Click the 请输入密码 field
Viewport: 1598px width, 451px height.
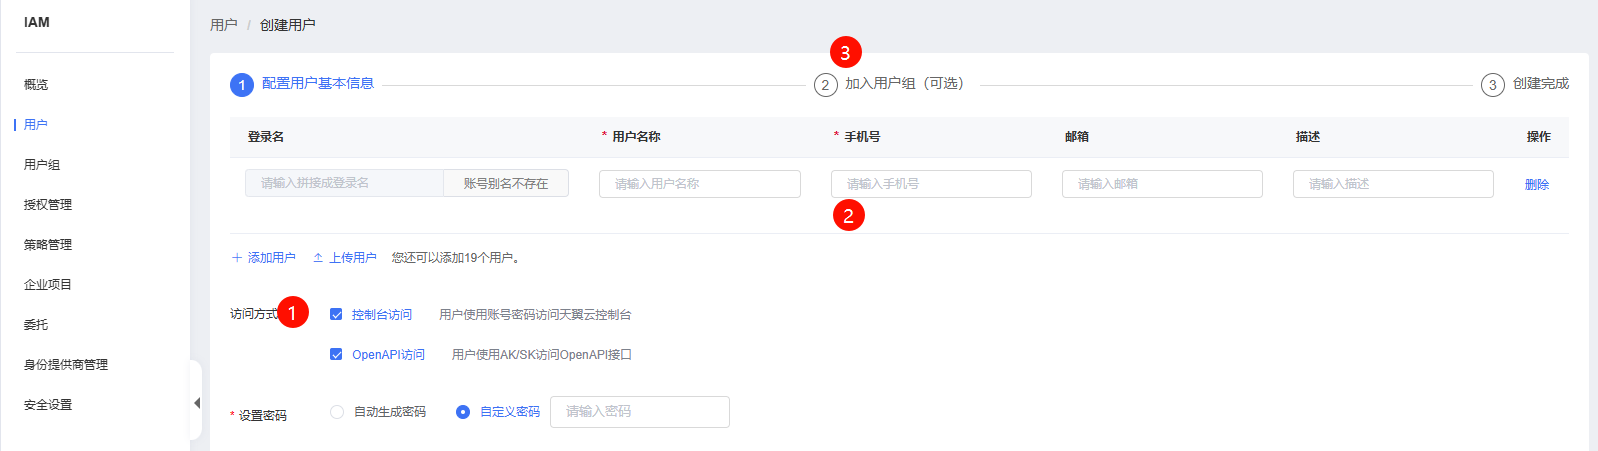[x=640, y=412]
